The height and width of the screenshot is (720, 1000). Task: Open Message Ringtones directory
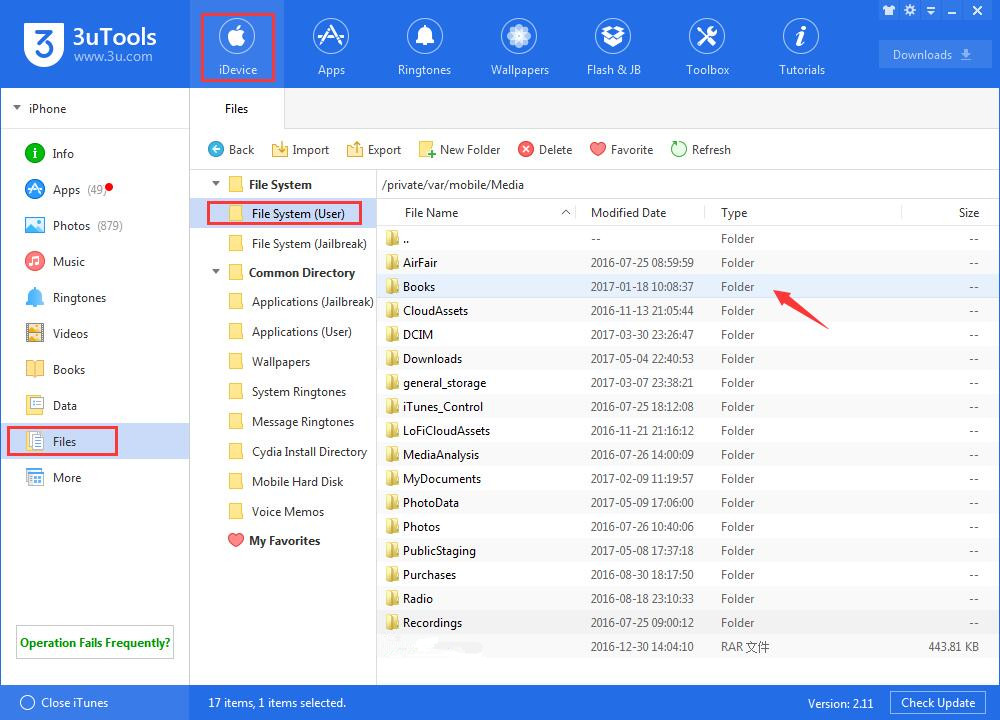coord(291,422)
